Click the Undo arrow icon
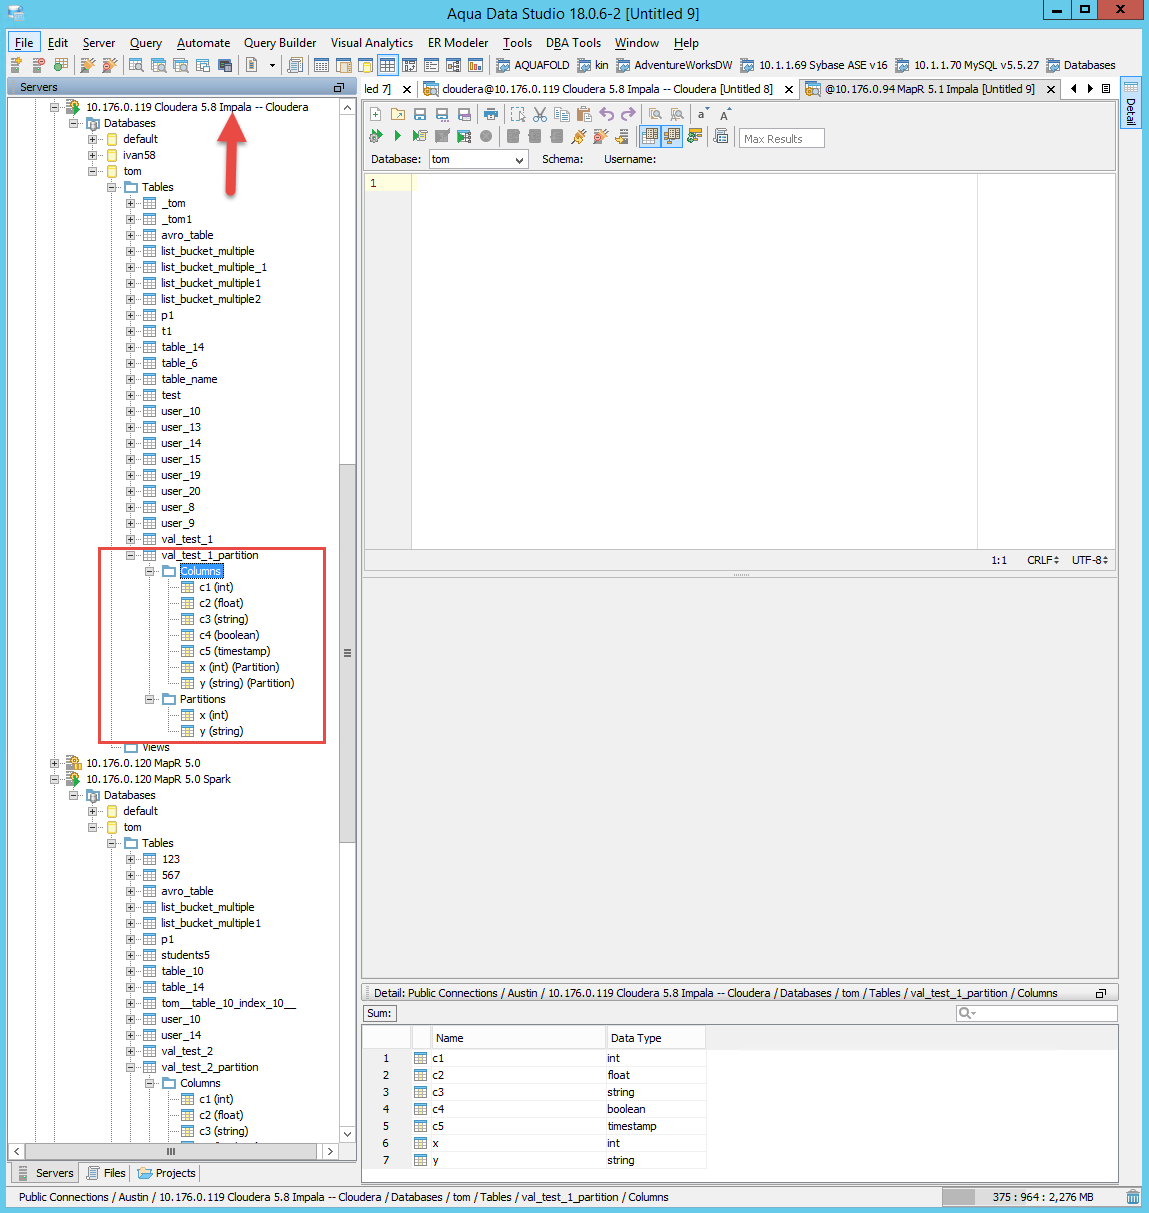Viewport: 1149px width, 1213px height. (606, 115)
